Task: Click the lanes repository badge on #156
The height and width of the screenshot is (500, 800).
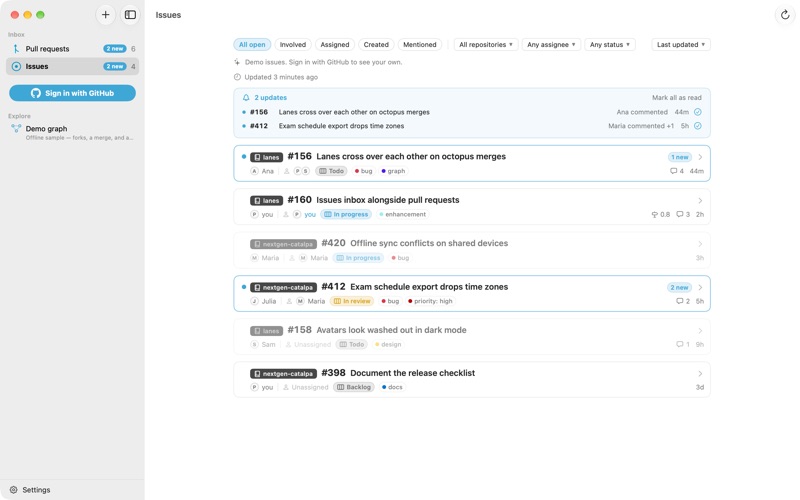Action: 266,157
